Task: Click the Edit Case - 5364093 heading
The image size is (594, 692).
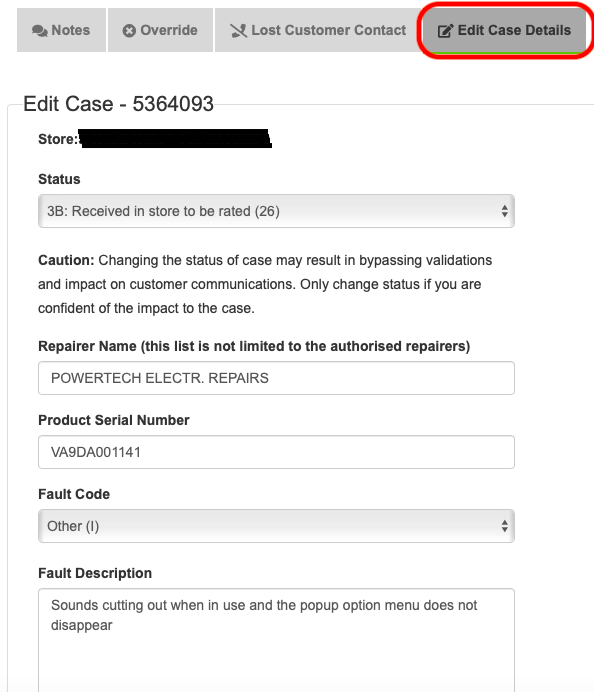Action: 118,104
